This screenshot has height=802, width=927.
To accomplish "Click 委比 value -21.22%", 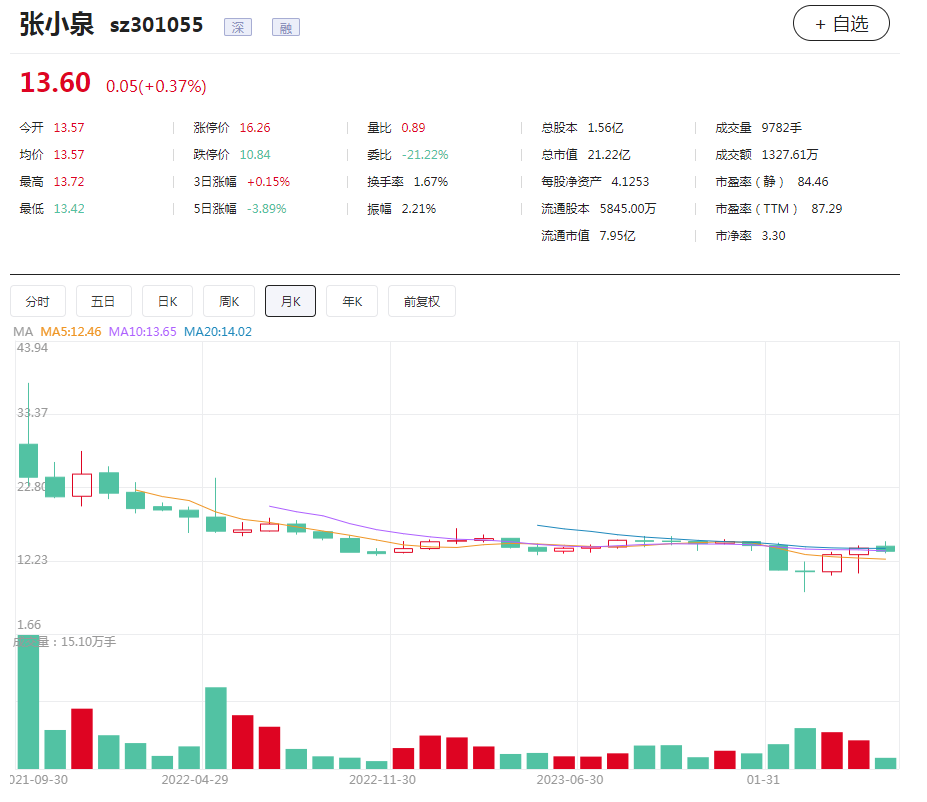I will [425, 155].
